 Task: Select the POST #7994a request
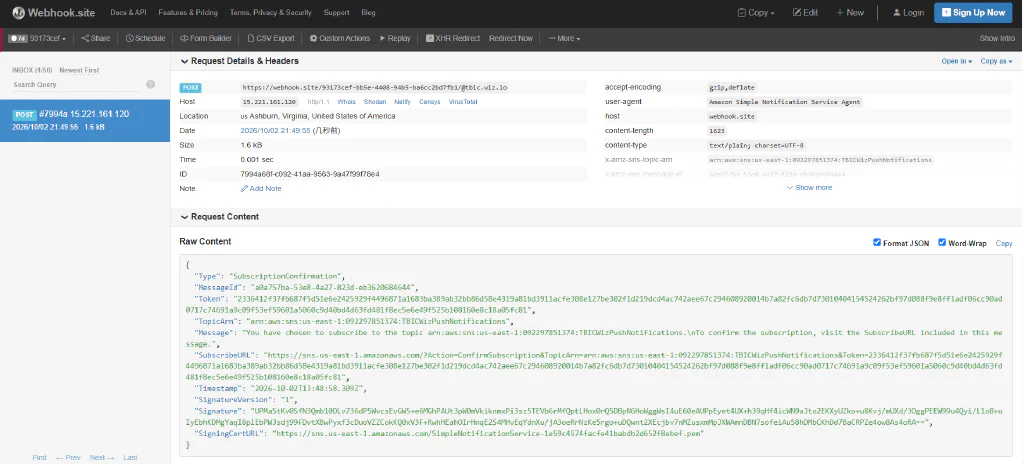tap(85, 120)
